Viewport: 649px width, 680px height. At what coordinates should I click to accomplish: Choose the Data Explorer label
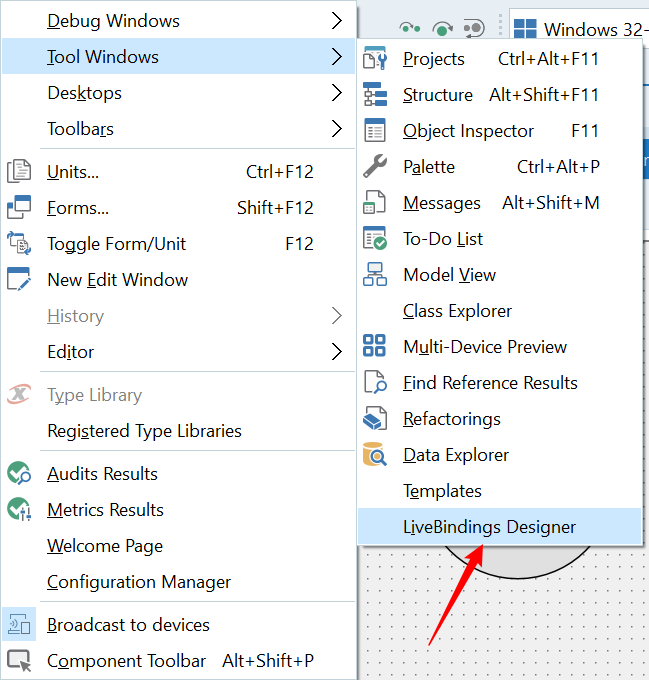point(456,455)
